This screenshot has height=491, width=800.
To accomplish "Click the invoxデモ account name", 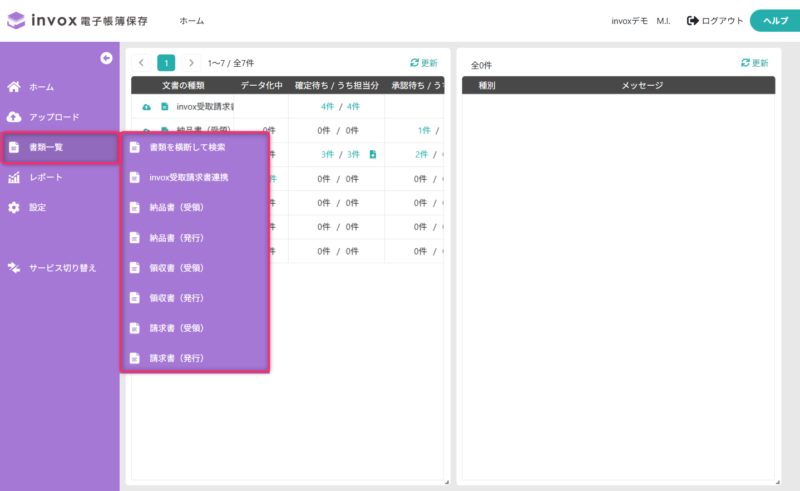I will pyautogui.click(x=630, y=21).
